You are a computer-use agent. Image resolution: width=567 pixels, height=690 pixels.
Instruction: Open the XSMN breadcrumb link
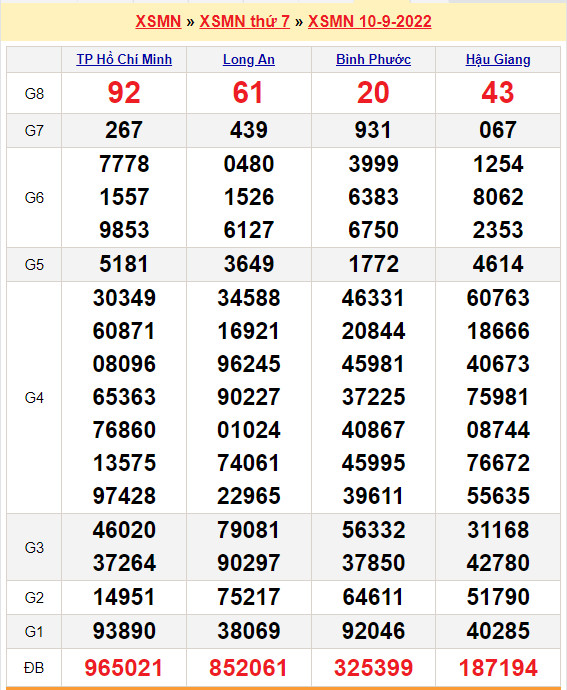pos(158,21)
